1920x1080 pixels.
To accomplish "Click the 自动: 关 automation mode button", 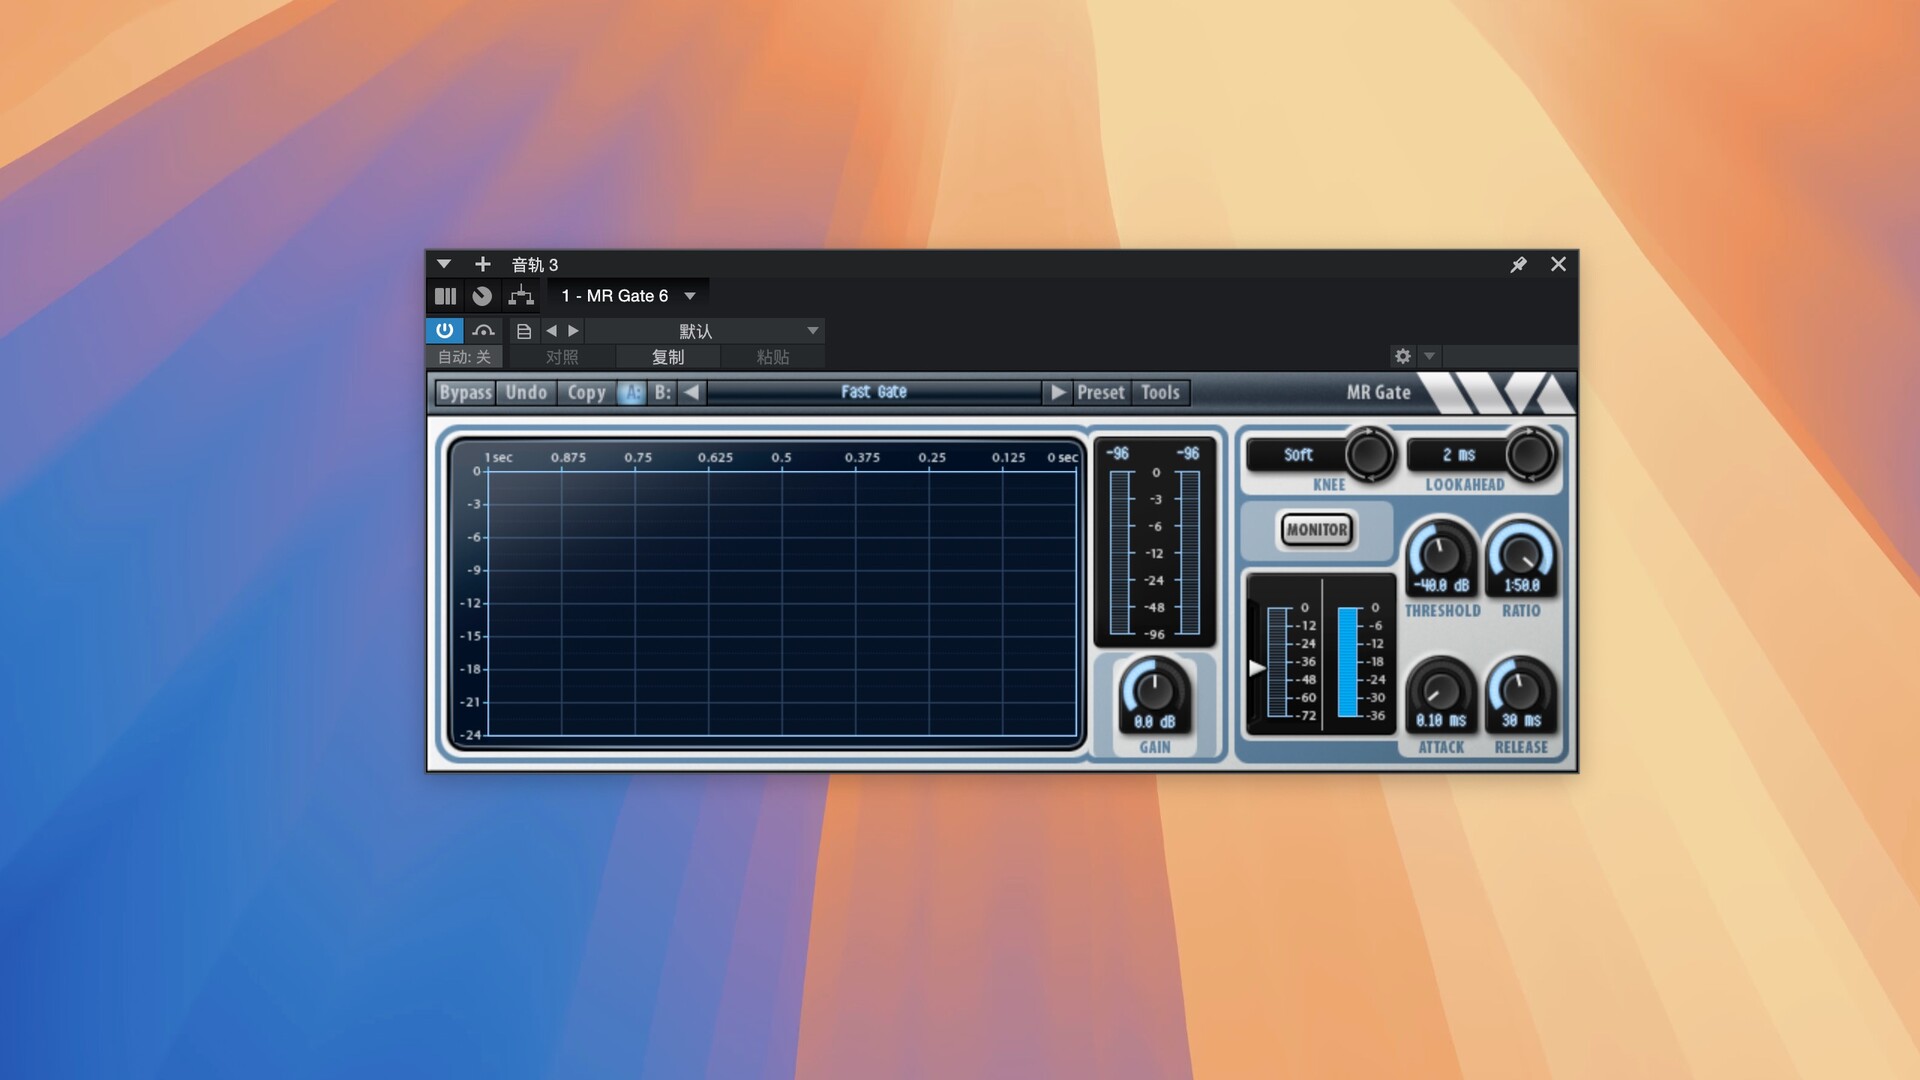I will (x=464, y=357).
